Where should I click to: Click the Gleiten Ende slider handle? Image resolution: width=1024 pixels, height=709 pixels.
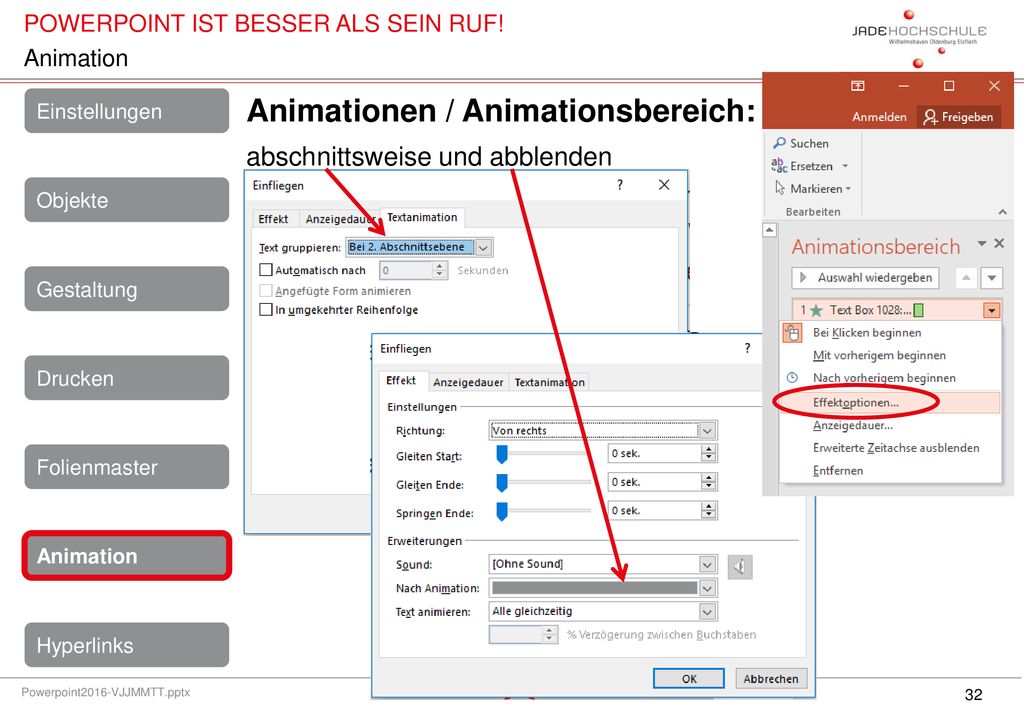click(502, 482)
